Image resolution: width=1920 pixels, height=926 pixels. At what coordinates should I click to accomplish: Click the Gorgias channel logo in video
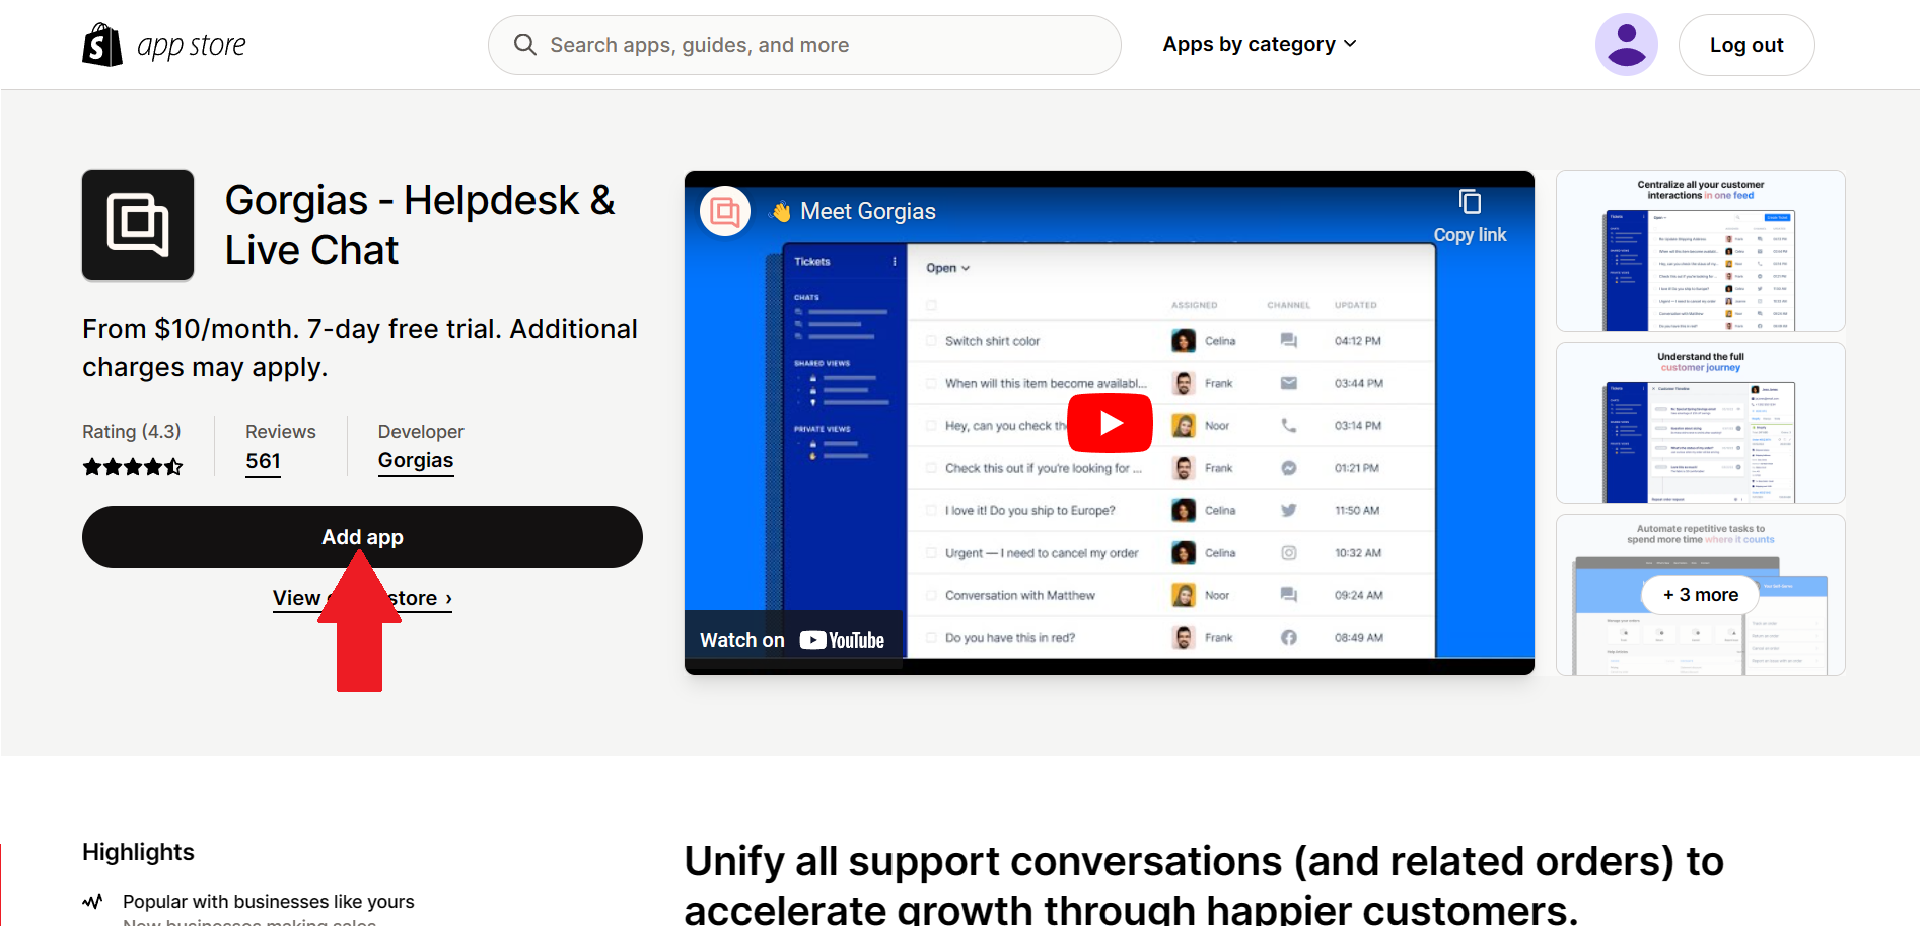[x=725, y=211]
